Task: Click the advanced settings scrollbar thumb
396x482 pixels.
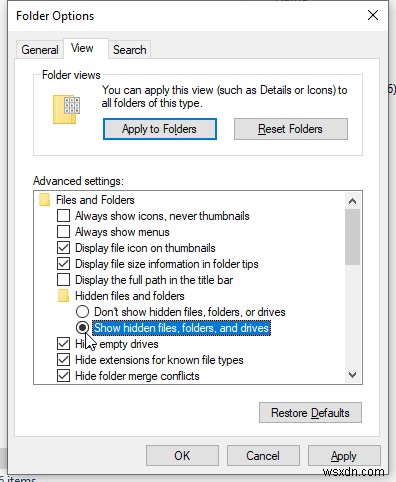Action: [353, 237]
